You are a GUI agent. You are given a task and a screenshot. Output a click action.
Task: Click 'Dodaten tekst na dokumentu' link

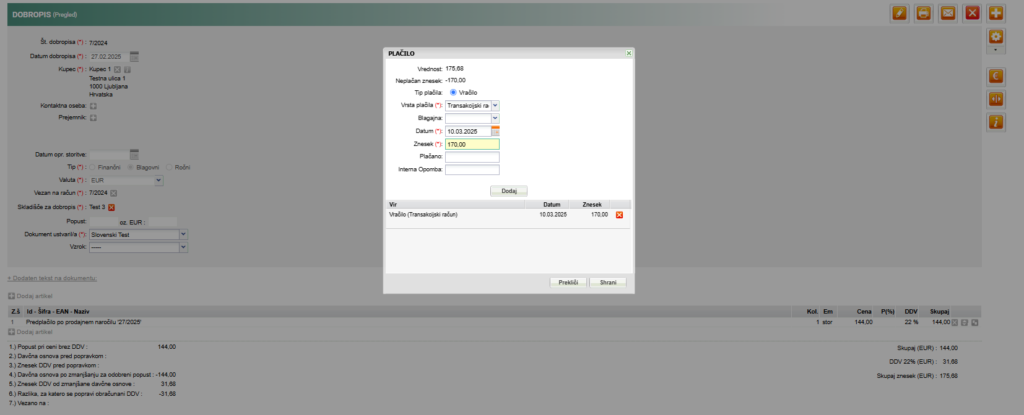tap(52, 278)
